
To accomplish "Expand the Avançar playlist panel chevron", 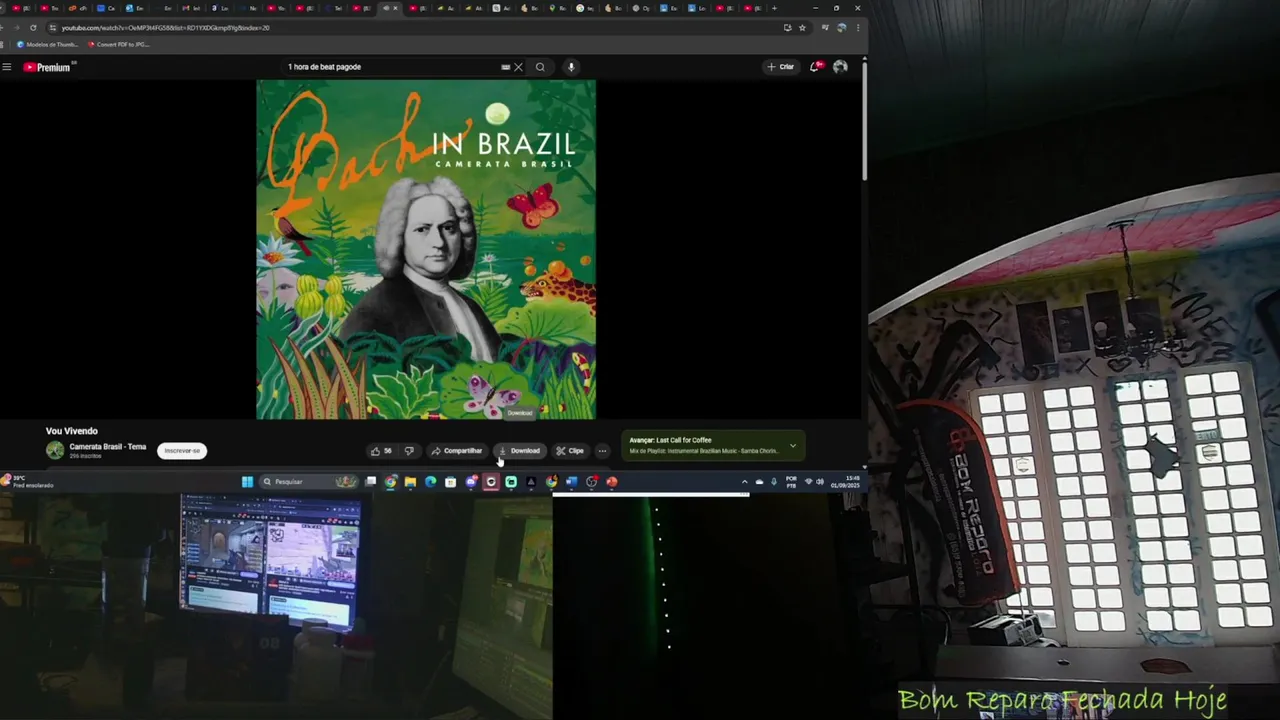I will pos(793,445).
